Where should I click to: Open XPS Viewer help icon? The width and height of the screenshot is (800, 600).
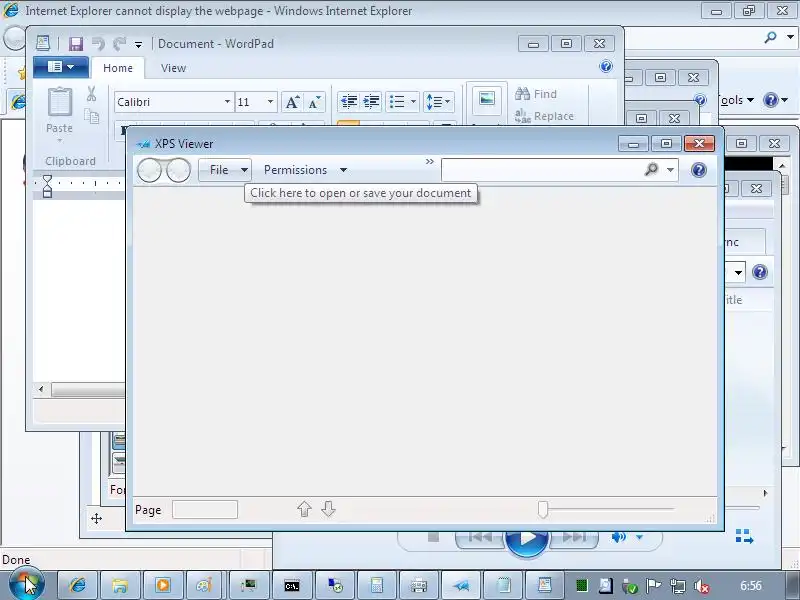click(x=698, y=169)
